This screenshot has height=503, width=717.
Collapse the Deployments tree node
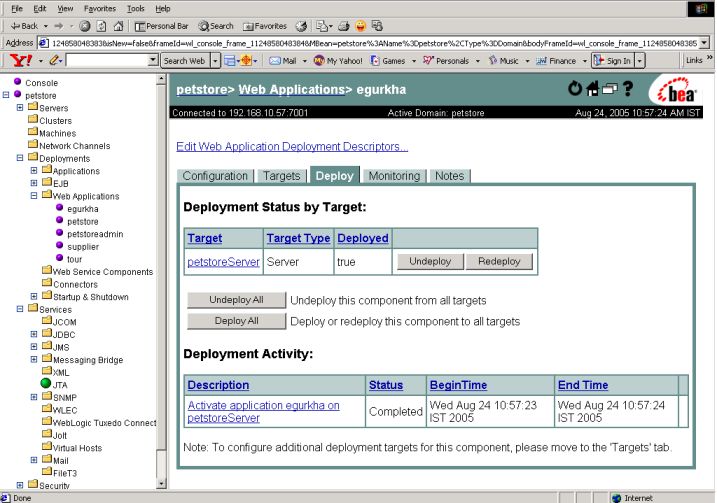coord(20,158)
